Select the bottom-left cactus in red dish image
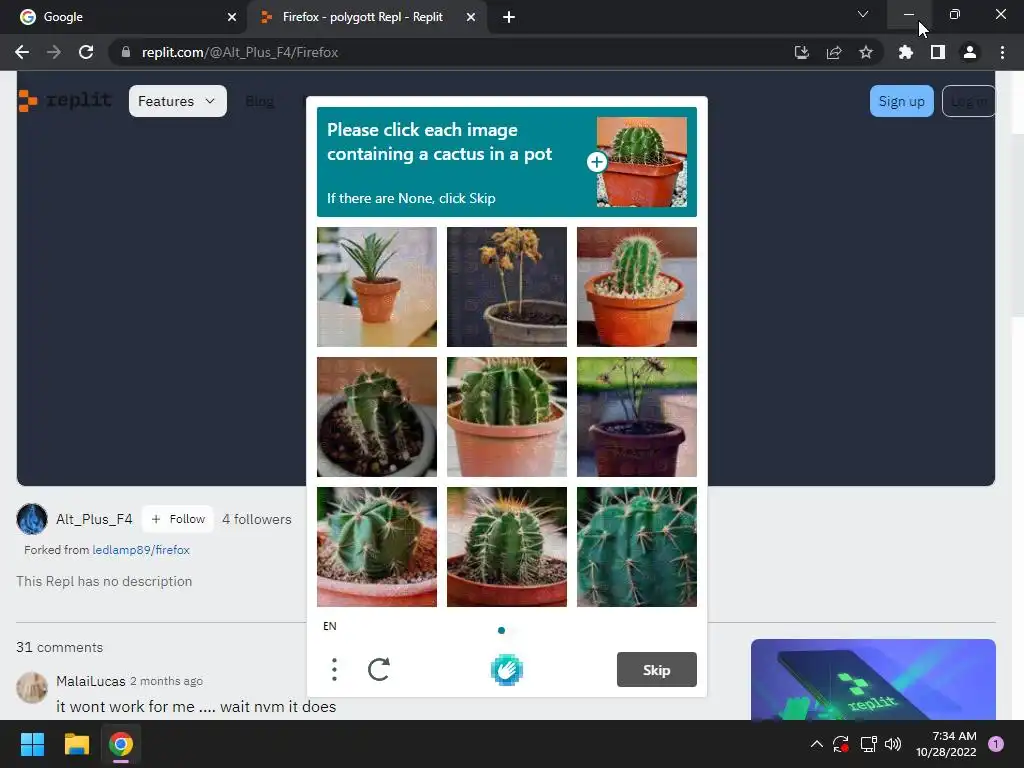 [x=377, y=547]
